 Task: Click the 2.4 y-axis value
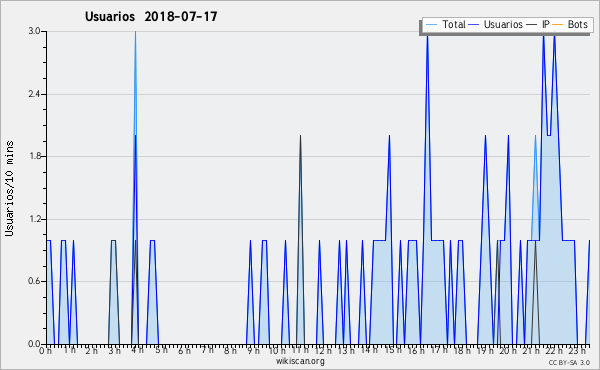click(34, 94)
